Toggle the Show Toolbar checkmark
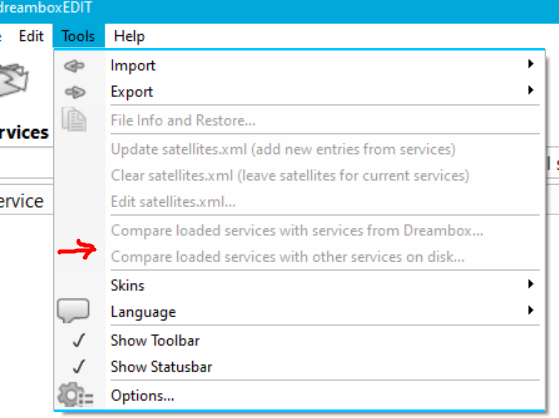The height and width of the screenshot is (418, 559). [x=79, y=340]
